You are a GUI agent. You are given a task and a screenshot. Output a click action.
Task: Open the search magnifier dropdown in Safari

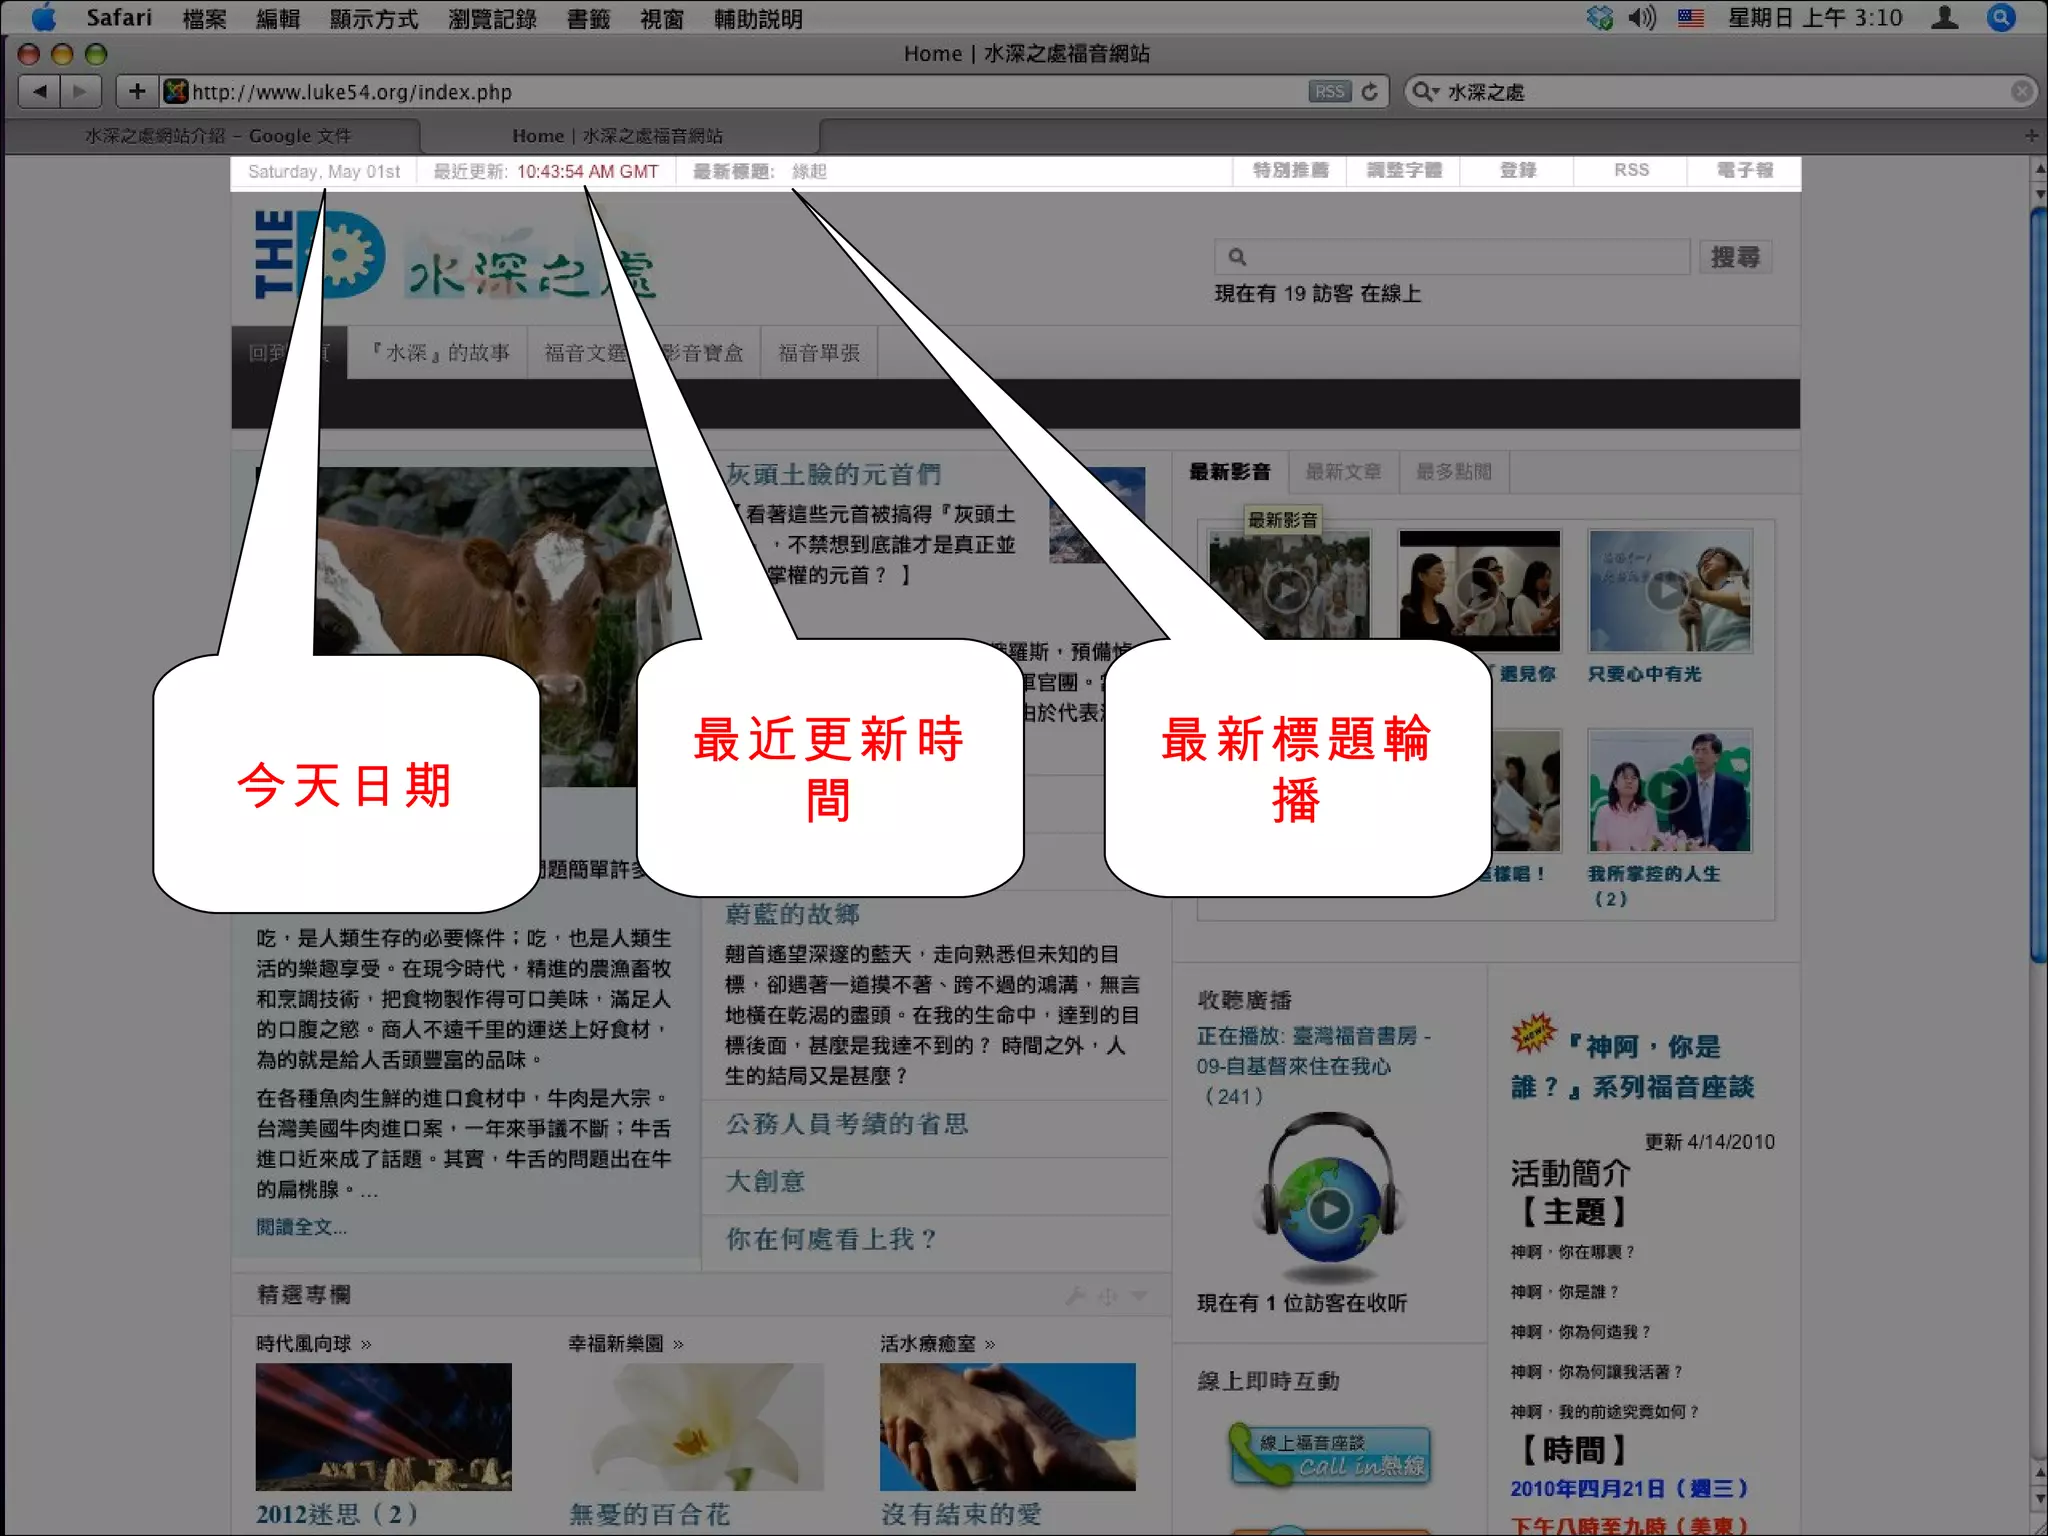pos(1424,92)
